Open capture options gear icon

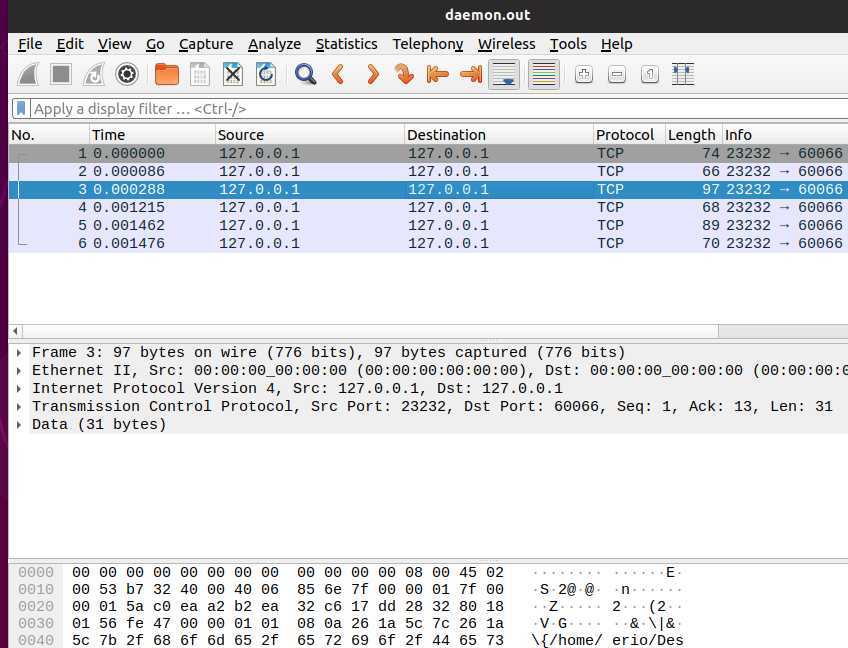tap(127, 74)
